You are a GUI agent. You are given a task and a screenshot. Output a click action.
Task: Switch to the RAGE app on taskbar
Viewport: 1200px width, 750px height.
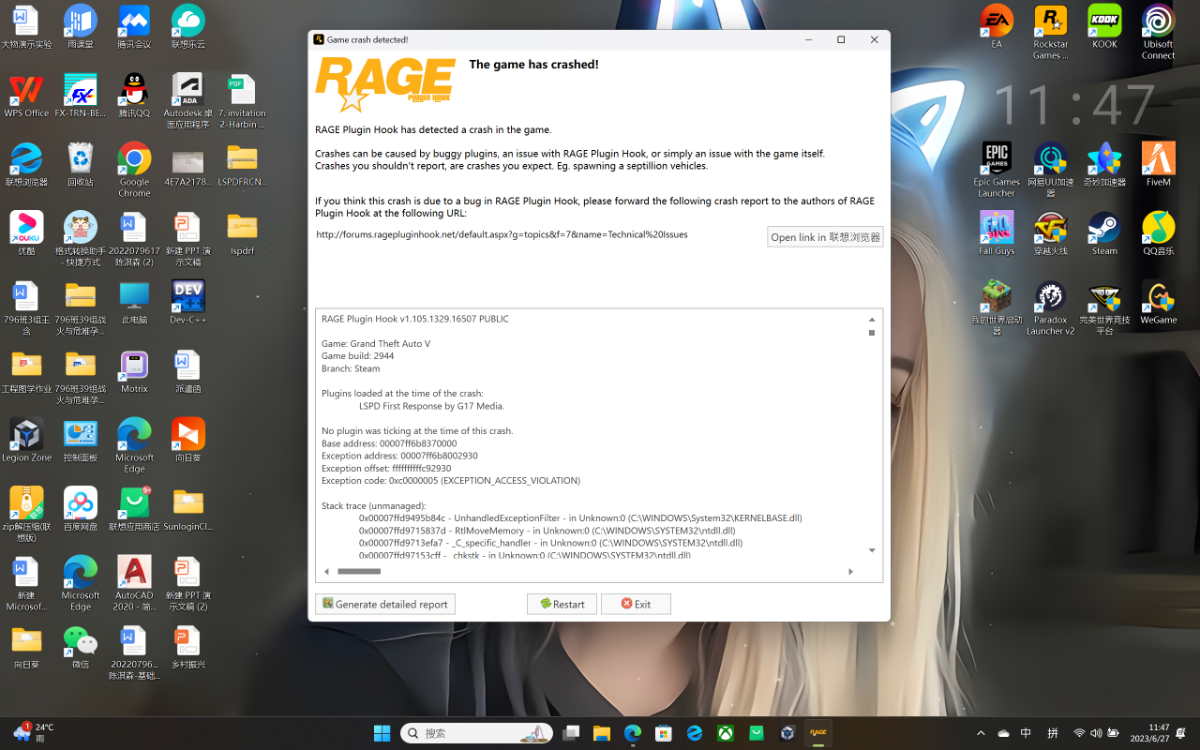818,733
